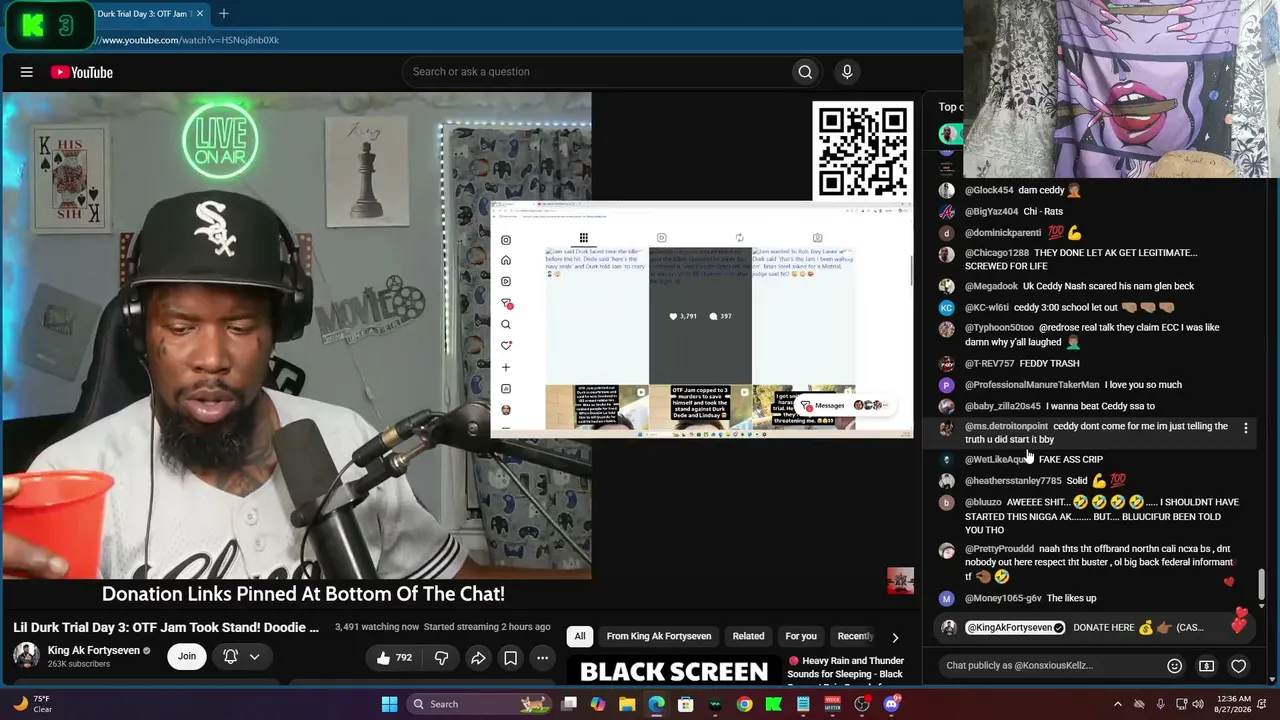Open the Windows Start menu

(x=389, y=704)
